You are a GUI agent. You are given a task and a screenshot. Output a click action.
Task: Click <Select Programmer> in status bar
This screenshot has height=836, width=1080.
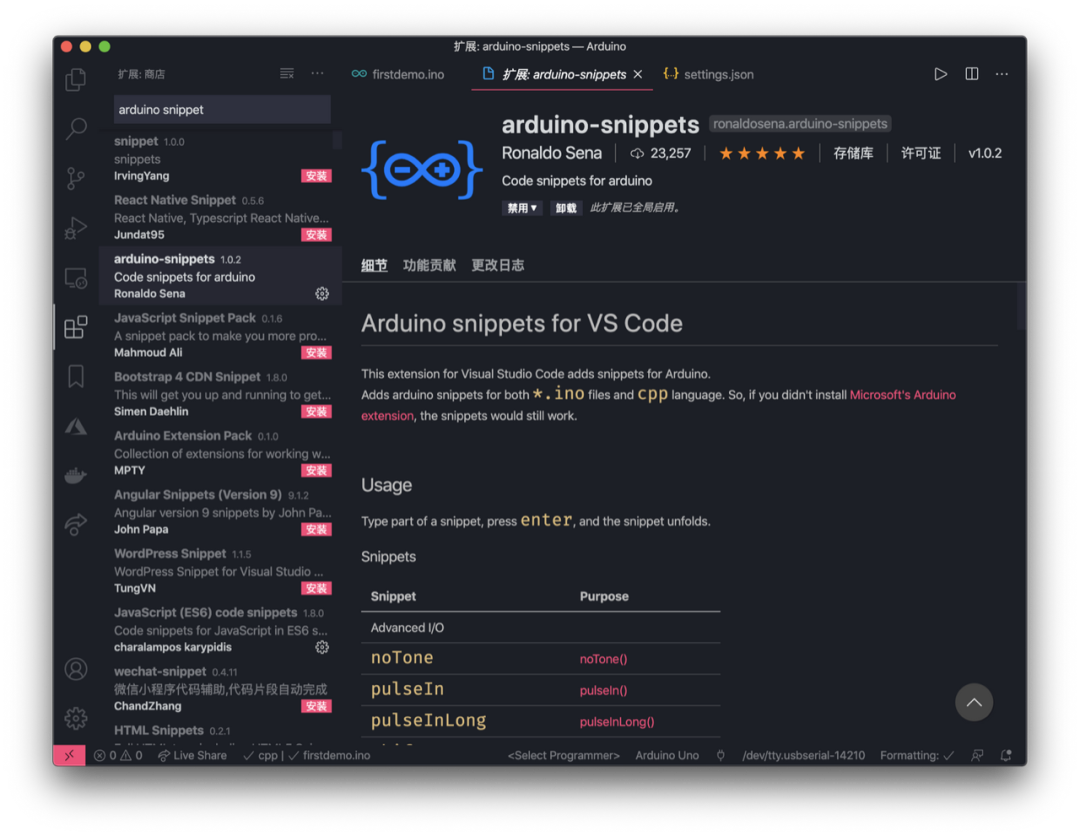click(563, 755)
